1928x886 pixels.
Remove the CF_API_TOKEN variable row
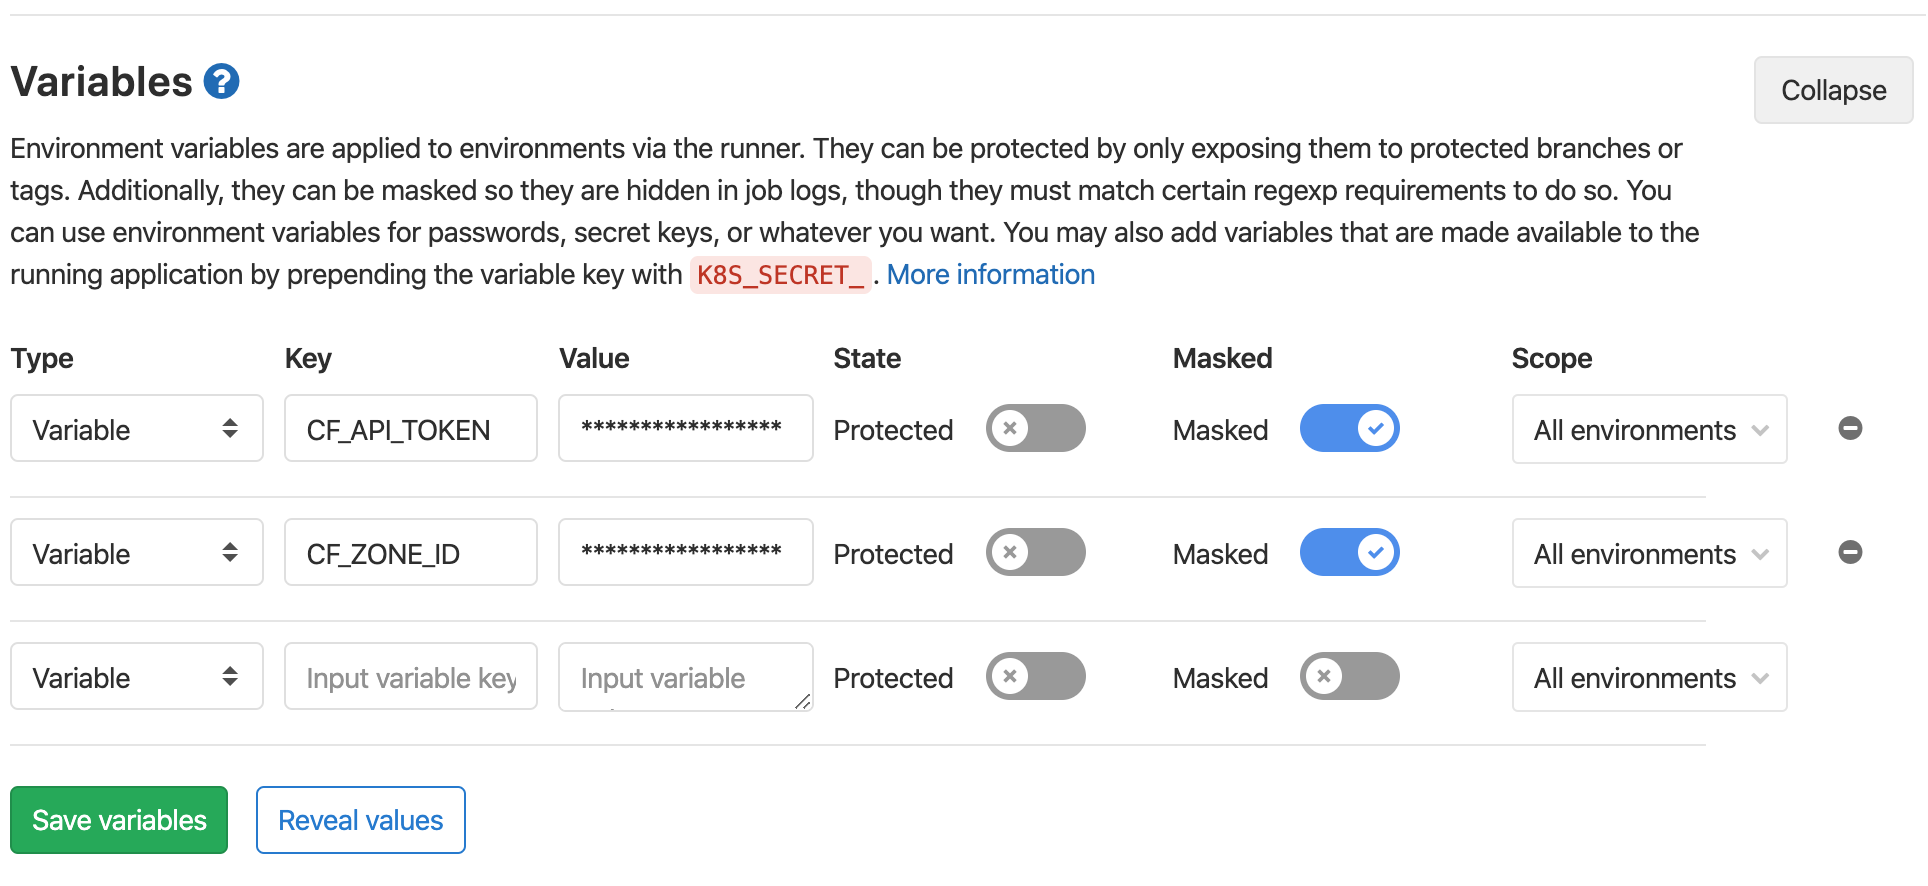pos(1851,428)
